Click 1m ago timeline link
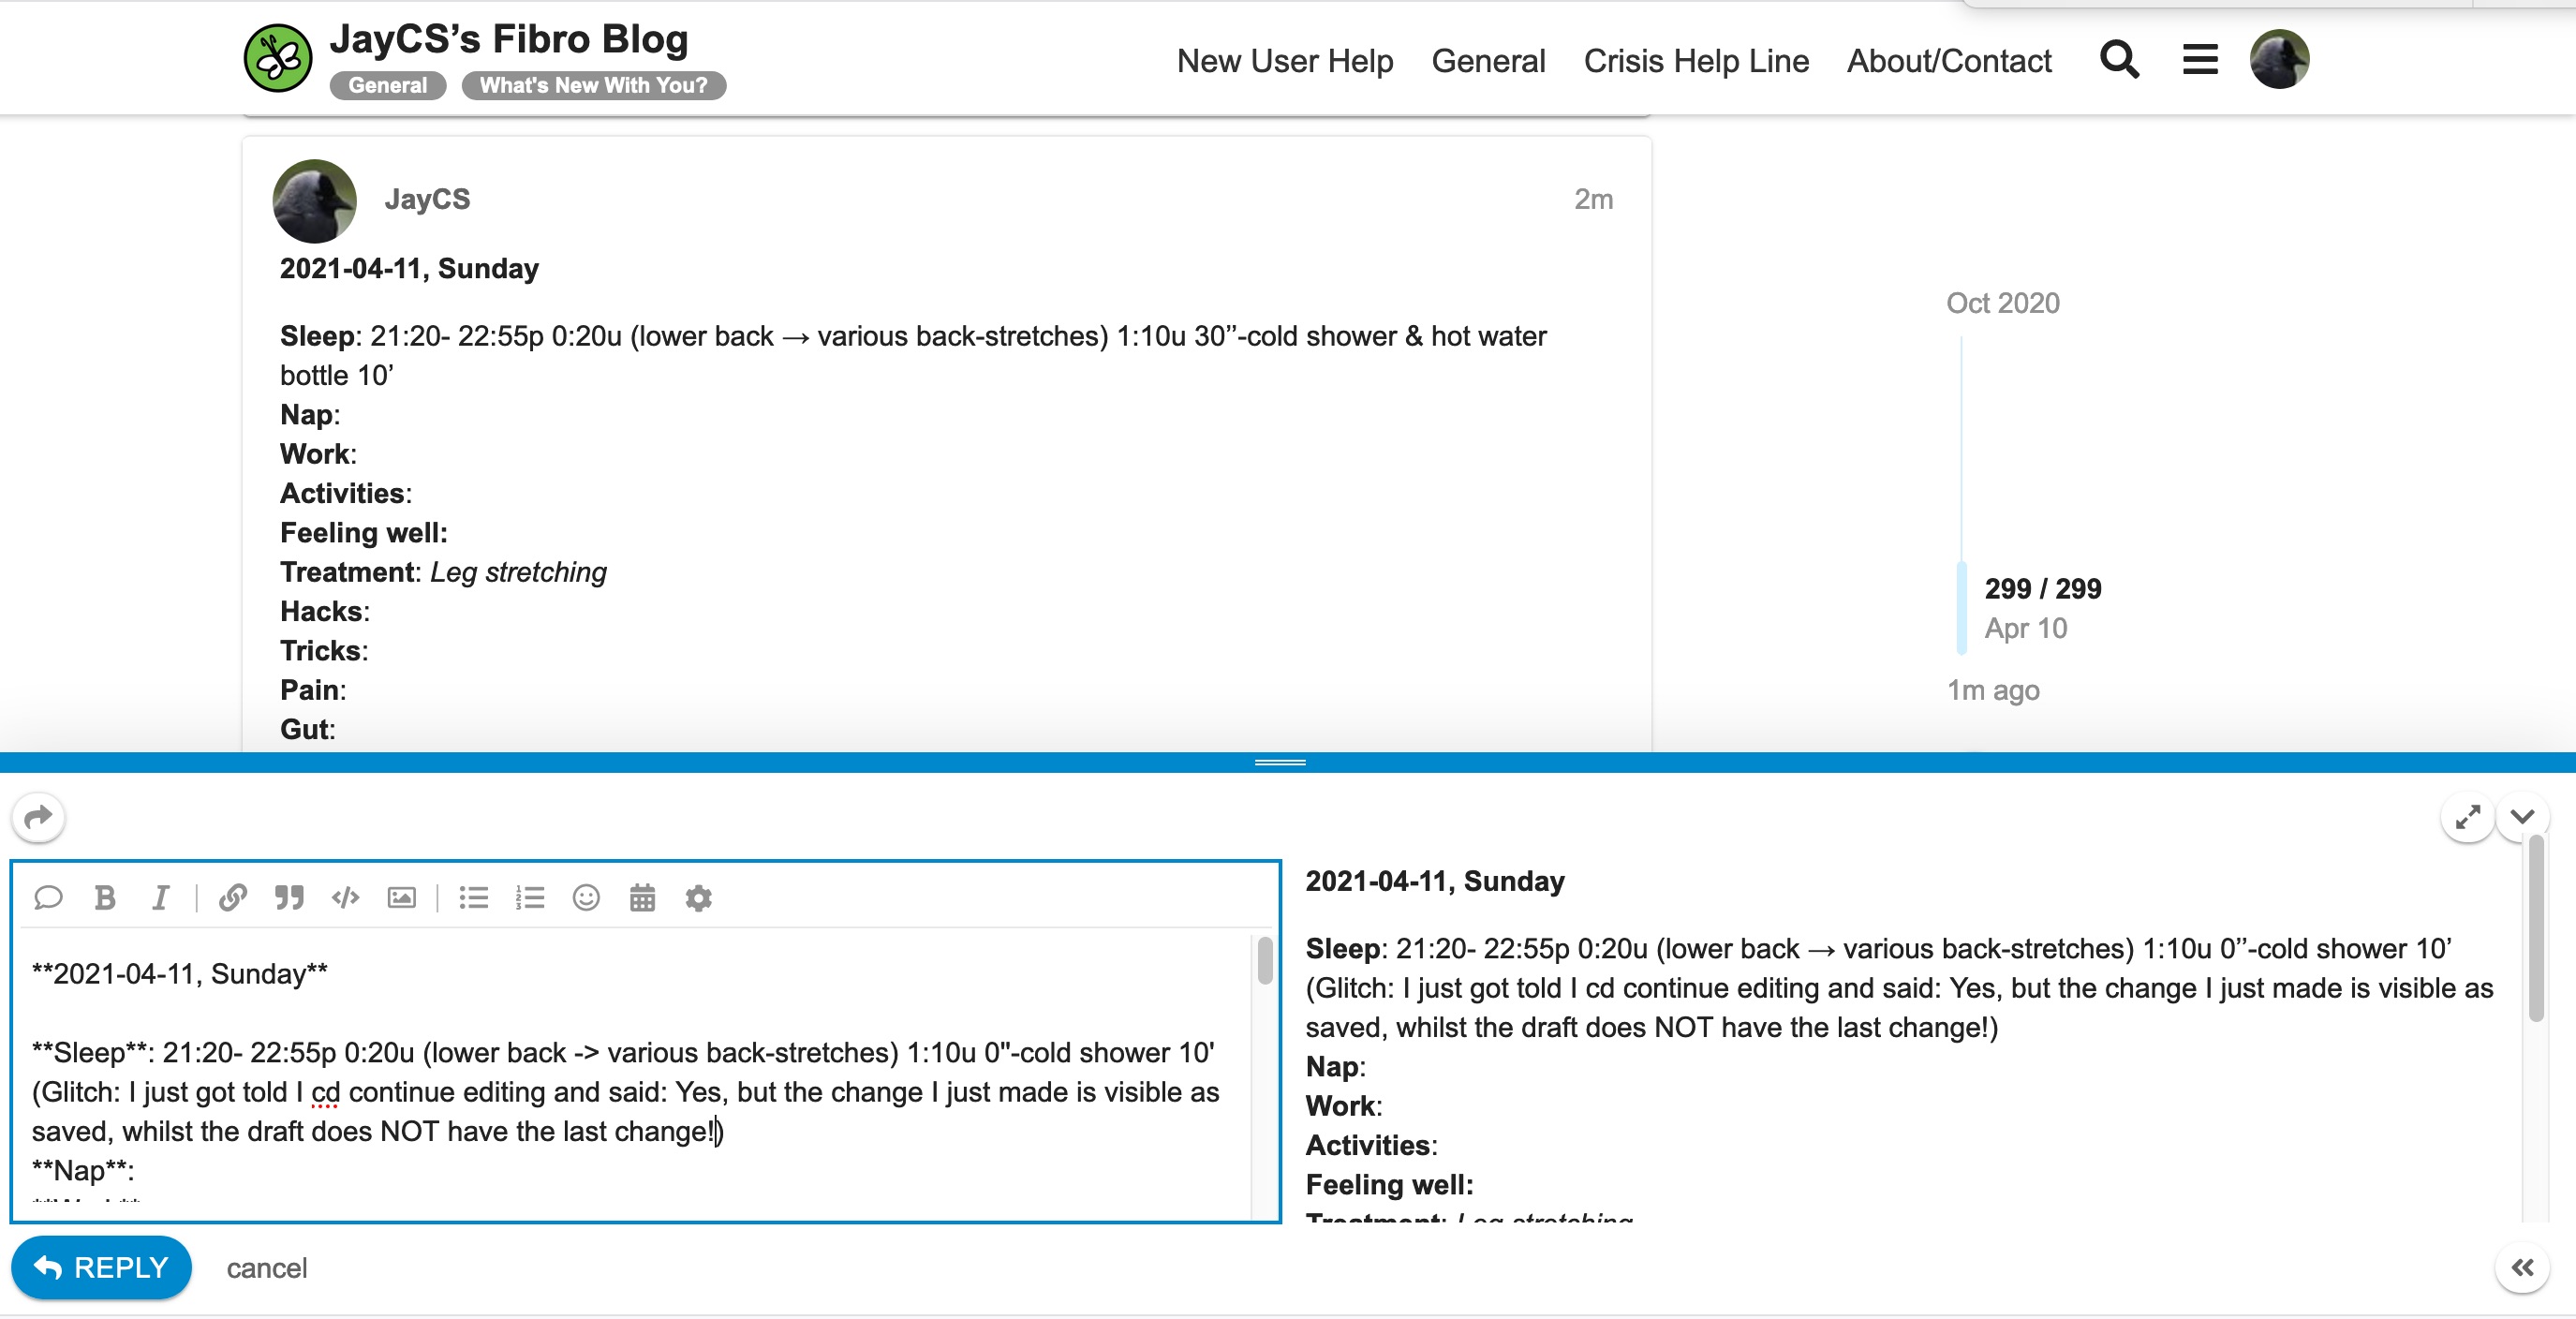 (1992, 690)
